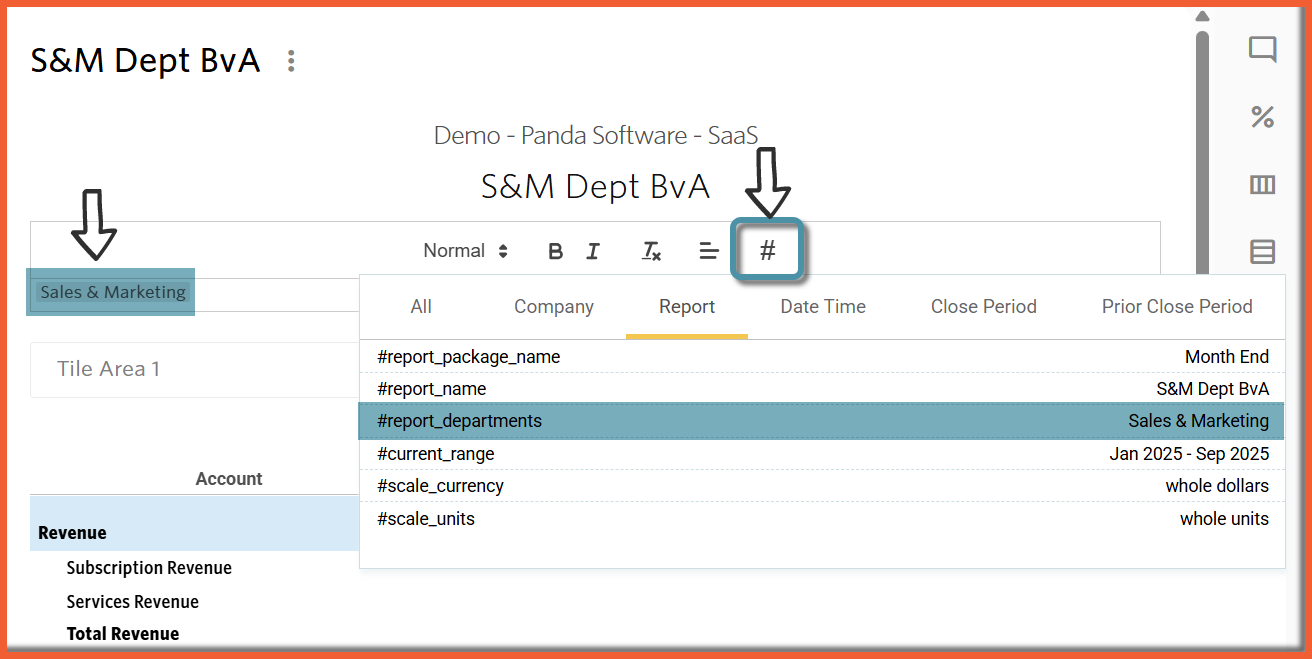Switch to the Date Time tab
The height and width of the screenshot is (659, 1312).
pos(823,307)
